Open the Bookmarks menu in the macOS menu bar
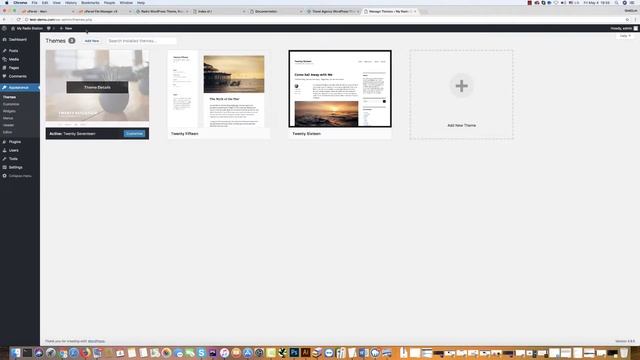The height and width of the screenshot is (360, 640). [x=90, y=2]
